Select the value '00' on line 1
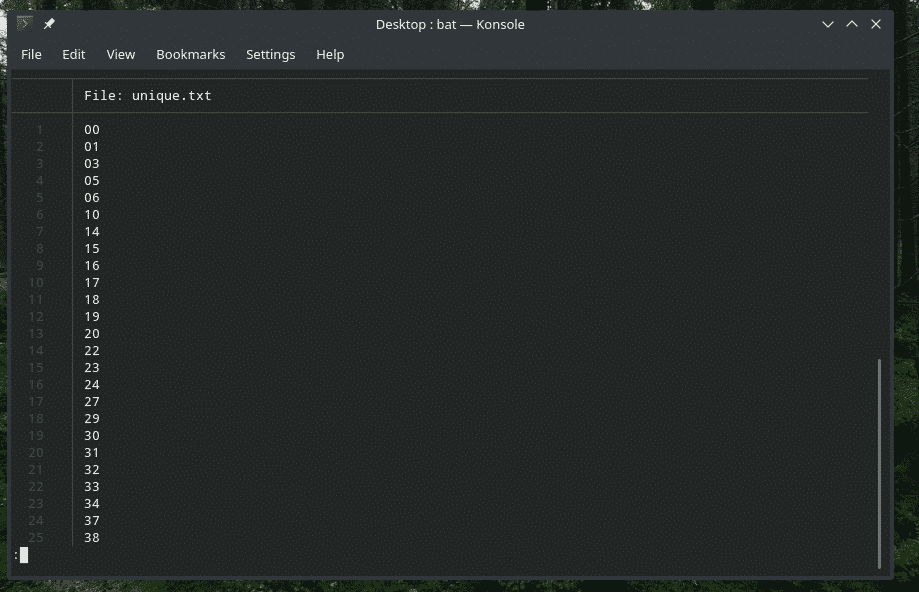The width and height of the screenshot is (919, 592). (92, 130)
